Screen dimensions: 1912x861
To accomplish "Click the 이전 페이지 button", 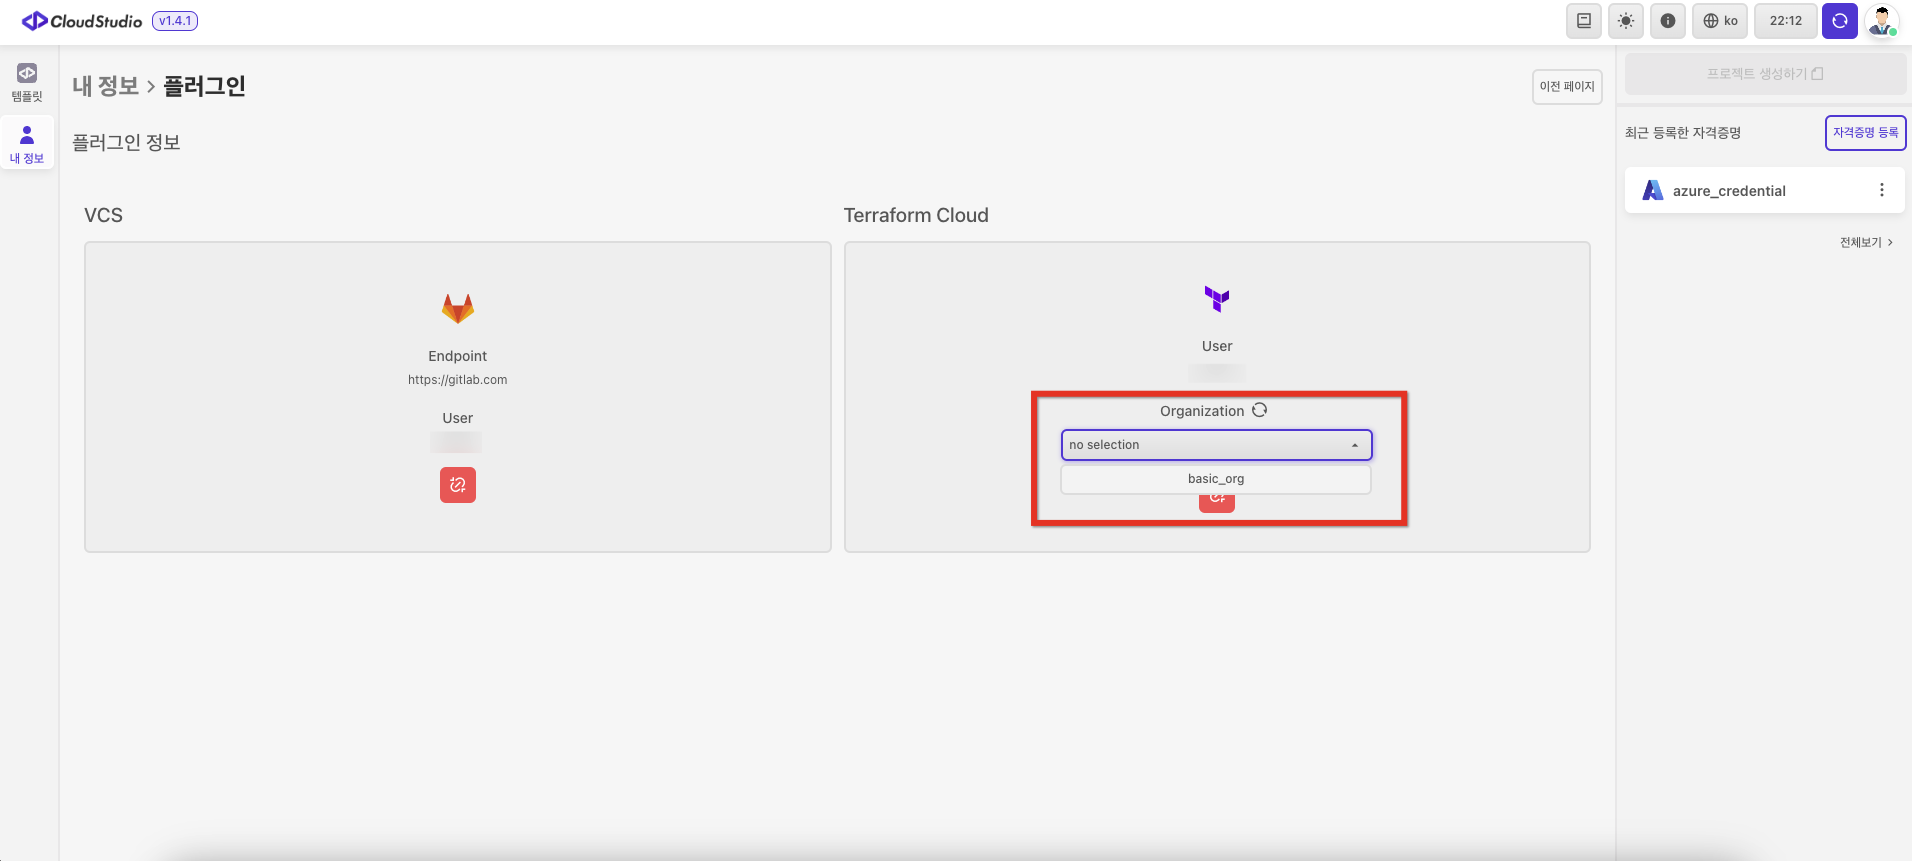I will pos(1566,87).
